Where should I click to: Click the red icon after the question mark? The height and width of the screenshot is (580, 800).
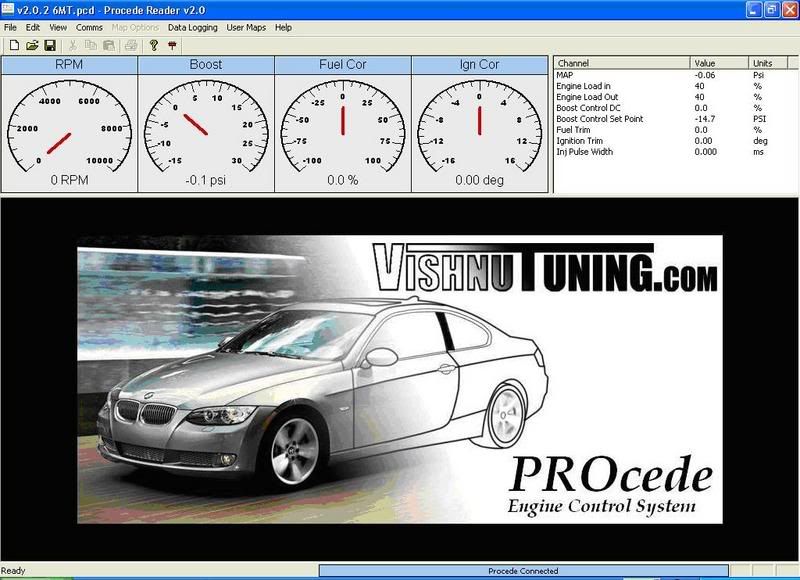pos(173,45)
